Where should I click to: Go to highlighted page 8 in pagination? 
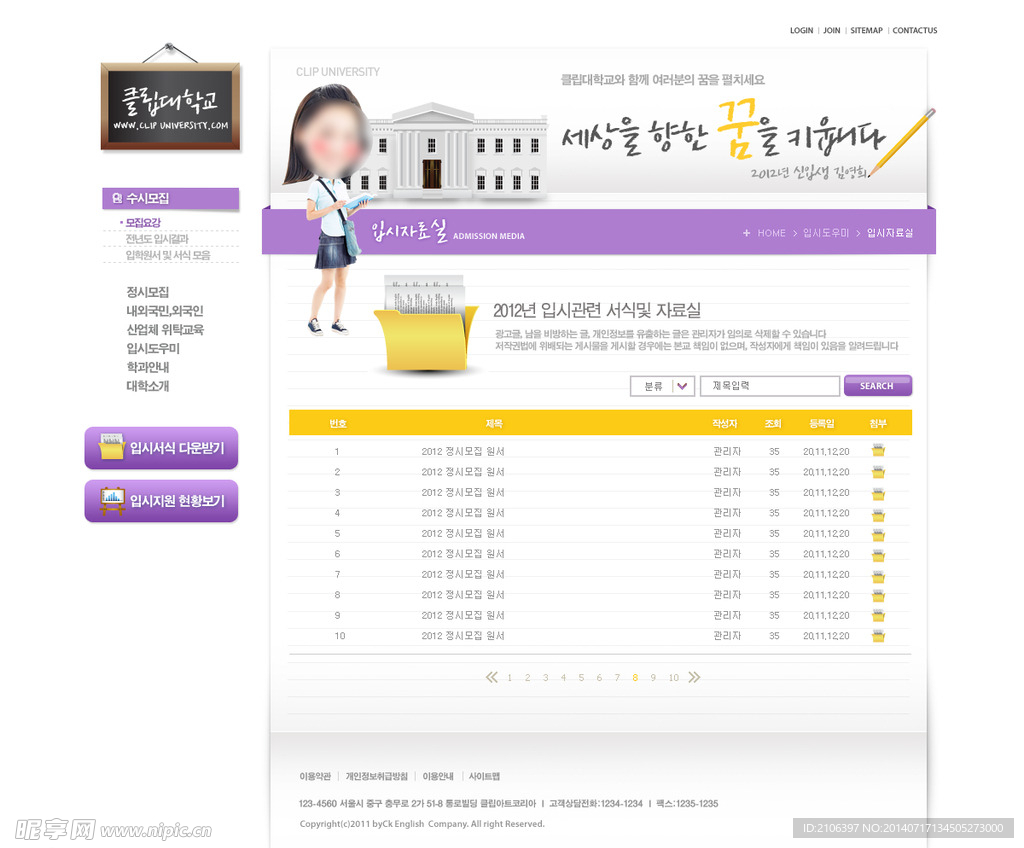coord(635,678)
